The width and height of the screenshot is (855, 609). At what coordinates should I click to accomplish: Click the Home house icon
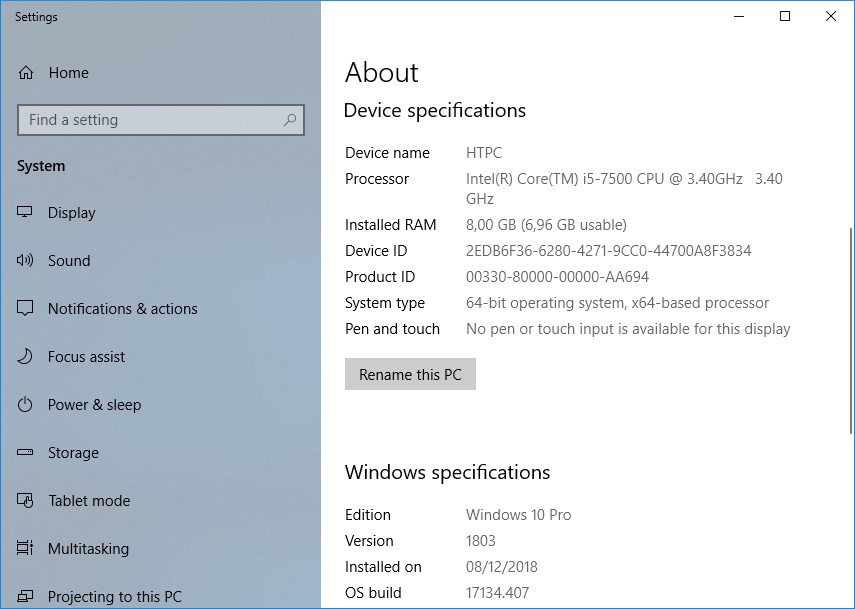click(26, 73)
